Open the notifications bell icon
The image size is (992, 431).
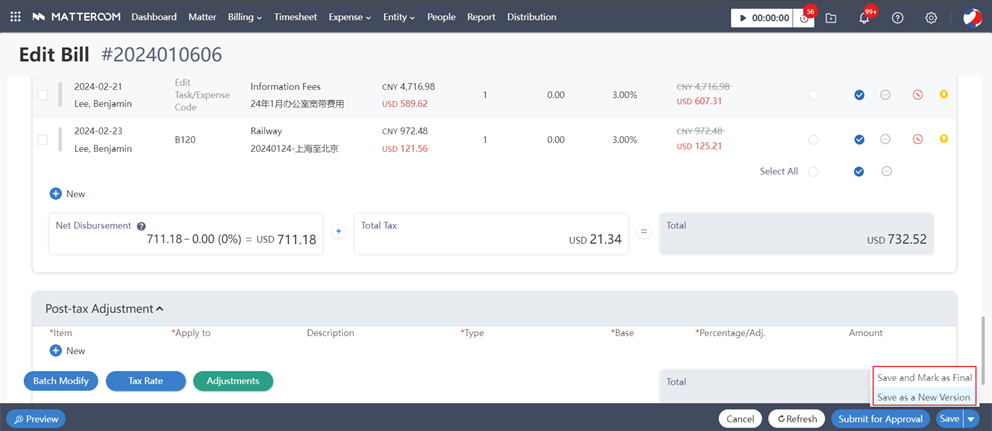(x=864, y=18)
